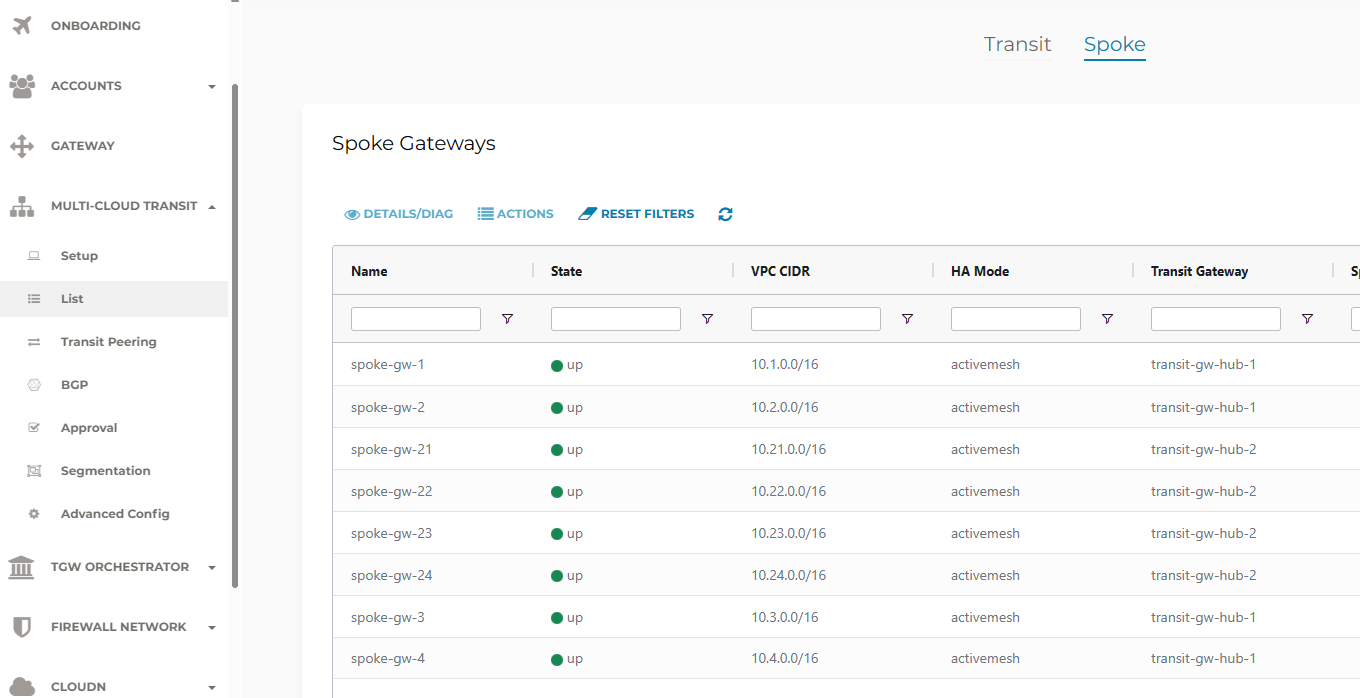Click the Gateway arrows icon
This screenshot has height=698, width=1360.
pos(22,146)
